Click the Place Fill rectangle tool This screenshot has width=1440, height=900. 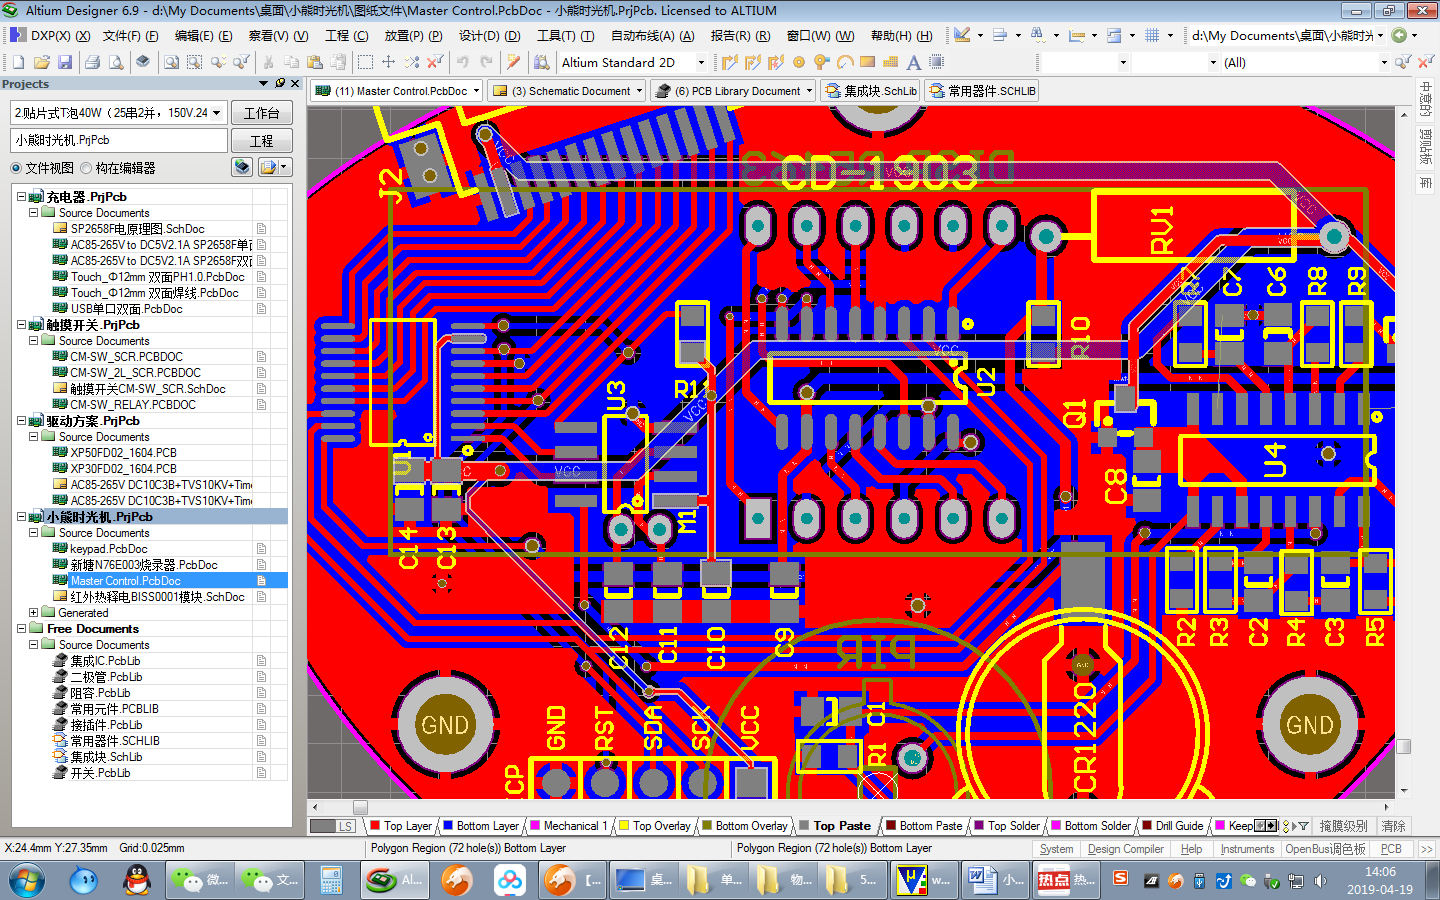[x=867, y=62]
